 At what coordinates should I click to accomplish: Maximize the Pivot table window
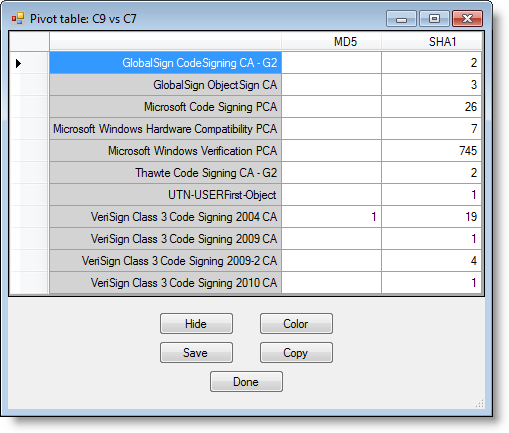coord(434,18)
